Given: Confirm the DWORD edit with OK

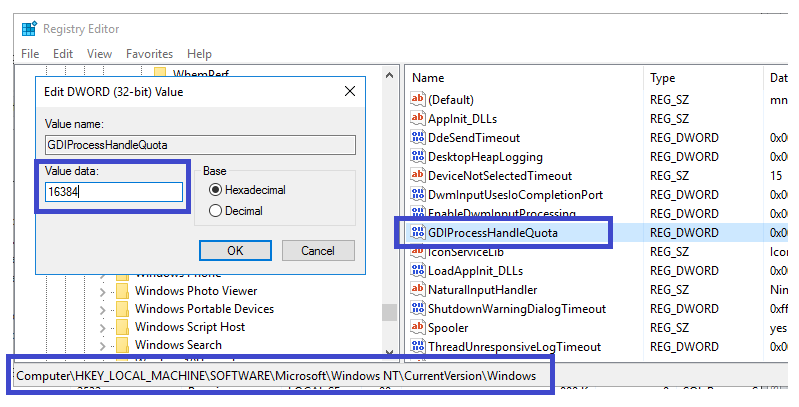Looking at the screenshot, I should click(x=235, y=251).
